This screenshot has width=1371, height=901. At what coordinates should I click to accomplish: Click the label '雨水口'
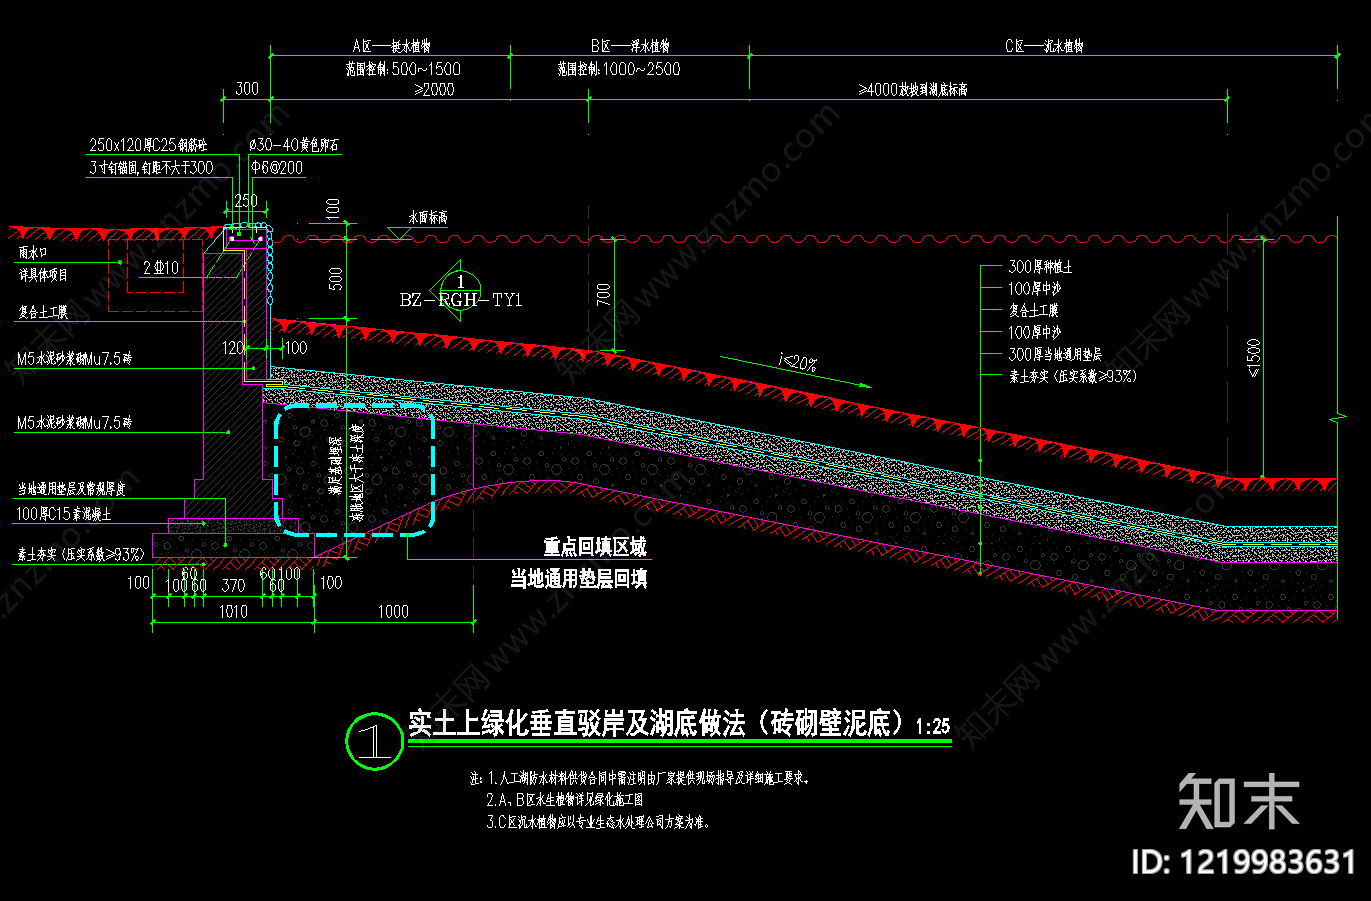[33, 254]
